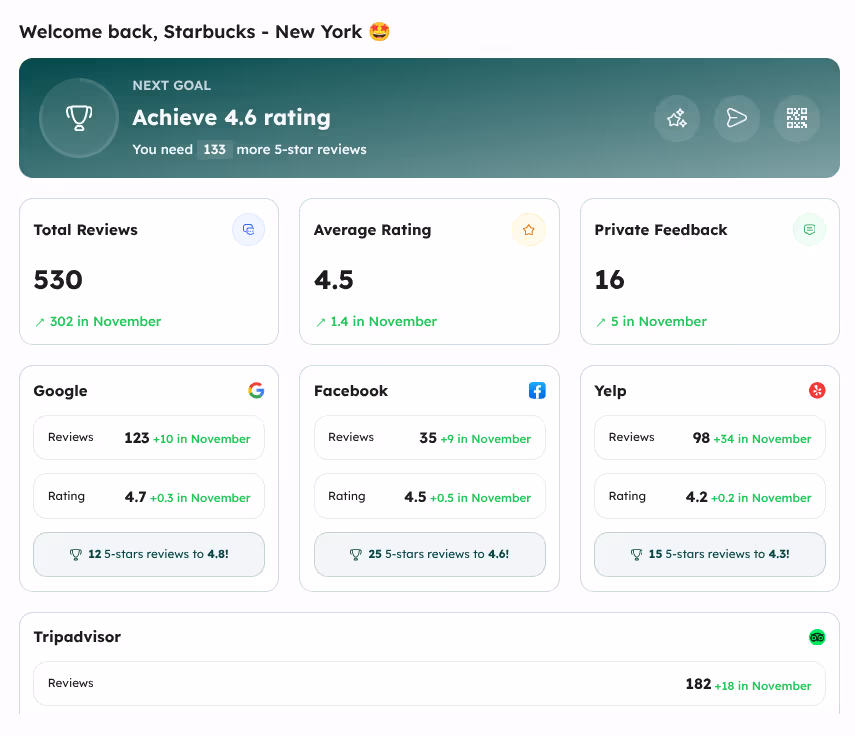Click '5 in November' text
This screenshot has width=855, height=736.
659,322
